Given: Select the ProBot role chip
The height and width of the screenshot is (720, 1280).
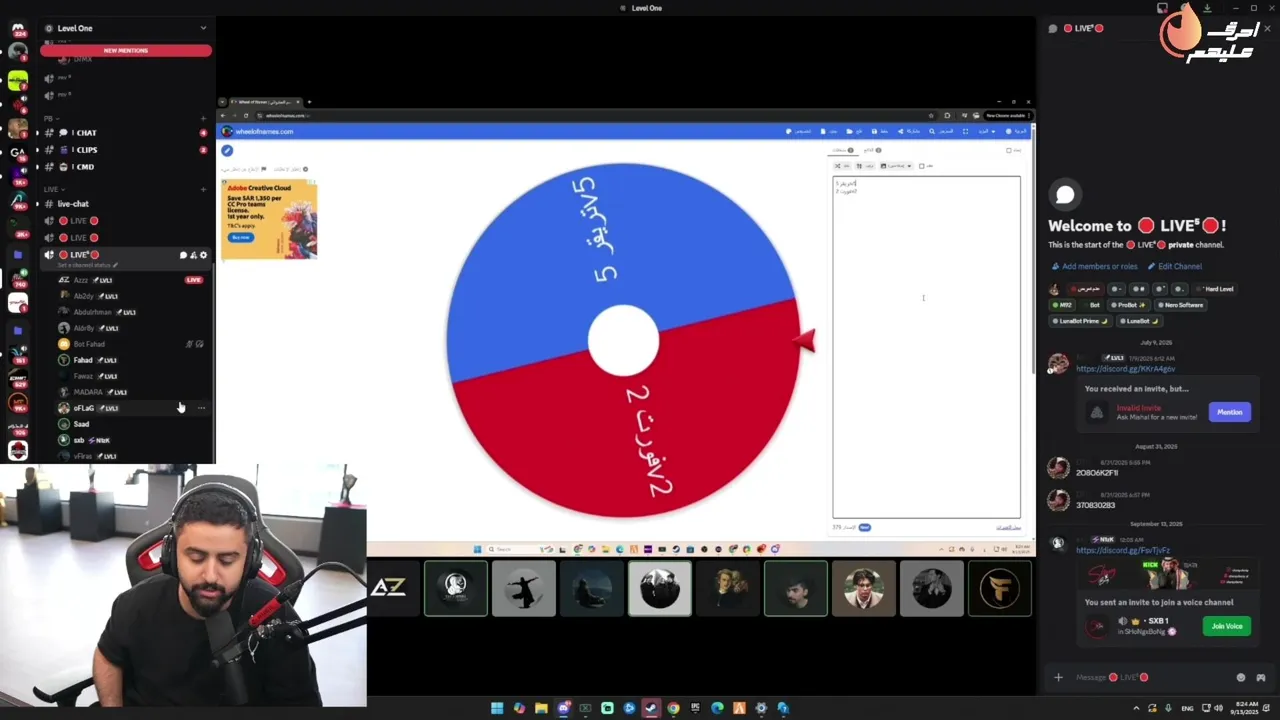Looking at the screenshot, I should [x=1128, y=305].
